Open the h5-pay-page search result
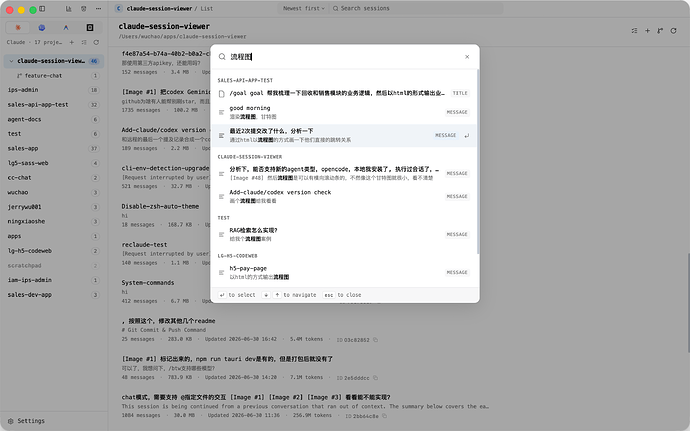 pyautogui.click(x=344, y=273)
